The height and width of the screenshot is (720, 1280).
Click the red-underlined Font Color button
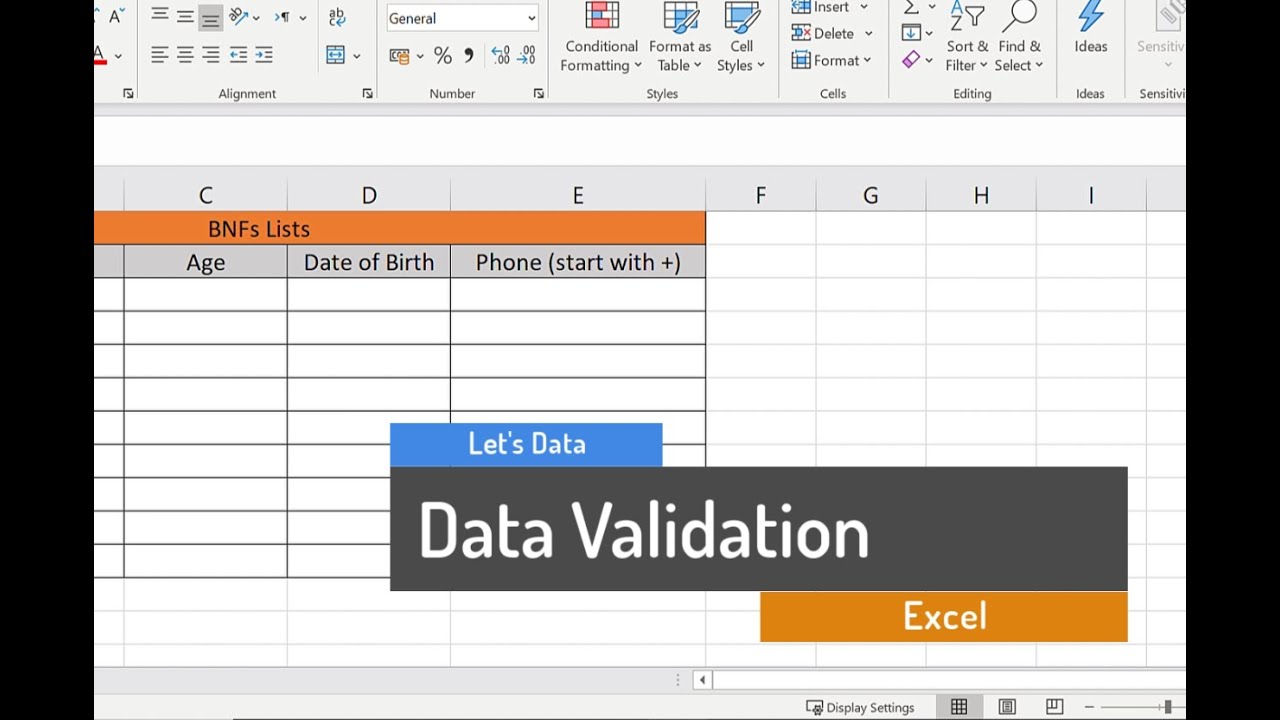[x=100, y=56]
